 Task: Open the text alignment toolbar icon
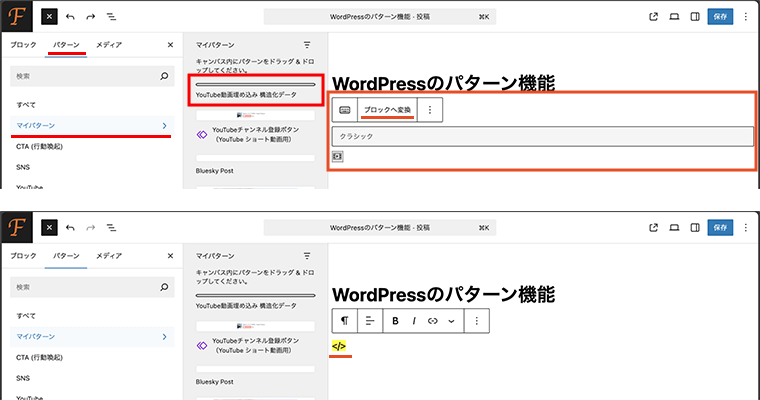click(x=370, y=321)
